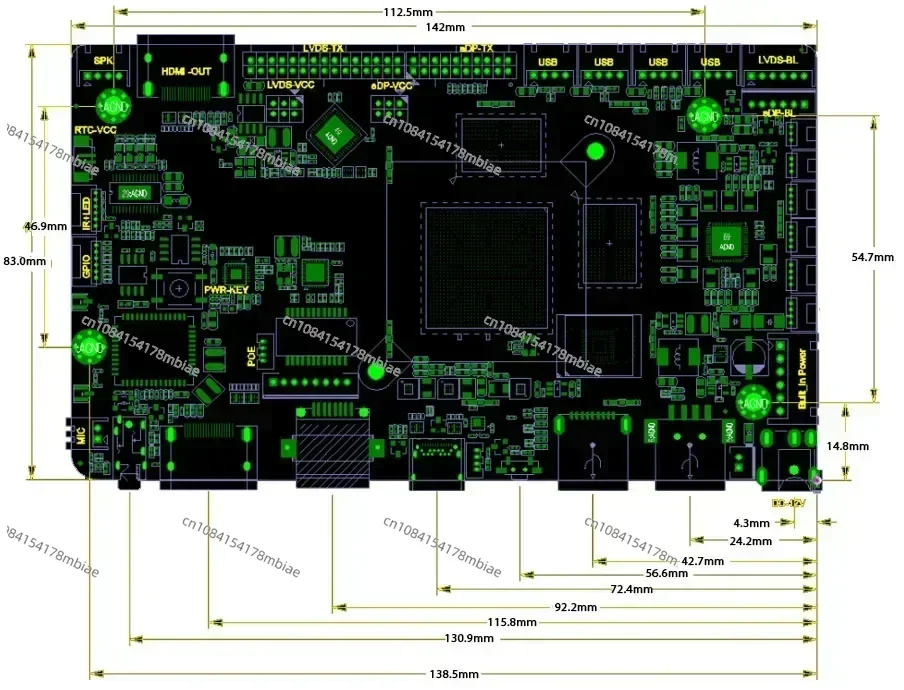Click the GPIO header label
This screenshot has width=904, height=690.
point(86,266)
